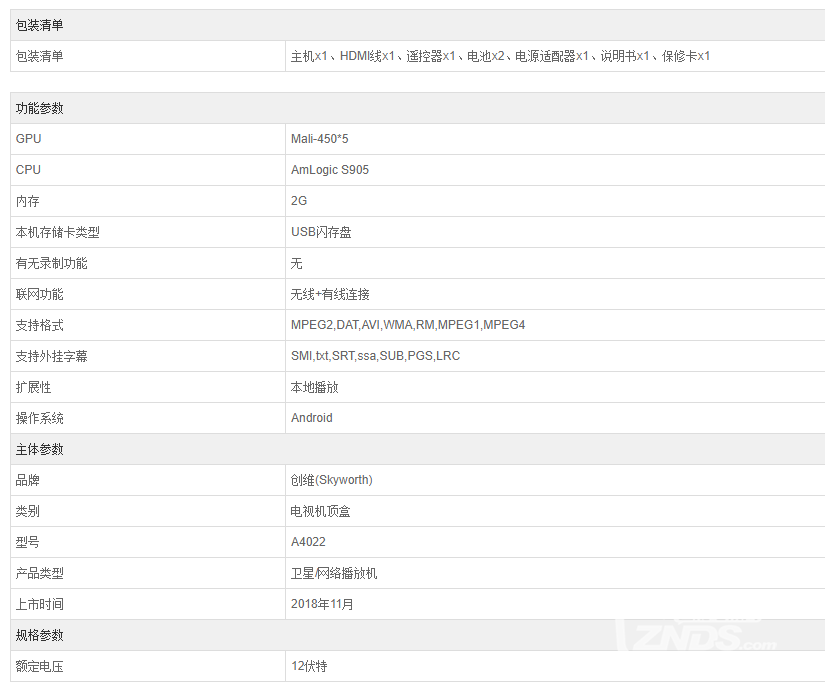
Task: Click the 型号 label
Action: click(27, 543)
